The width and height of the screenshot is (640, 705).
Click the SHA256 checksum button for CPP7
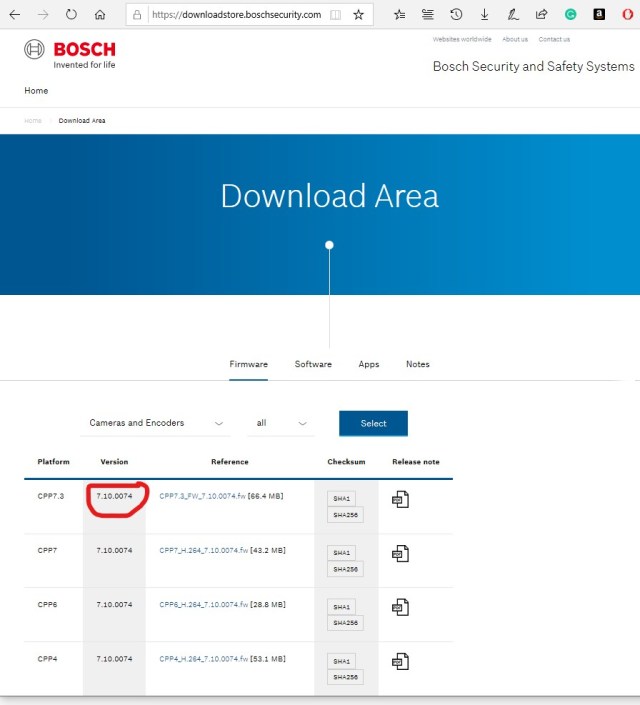[345, 569]
